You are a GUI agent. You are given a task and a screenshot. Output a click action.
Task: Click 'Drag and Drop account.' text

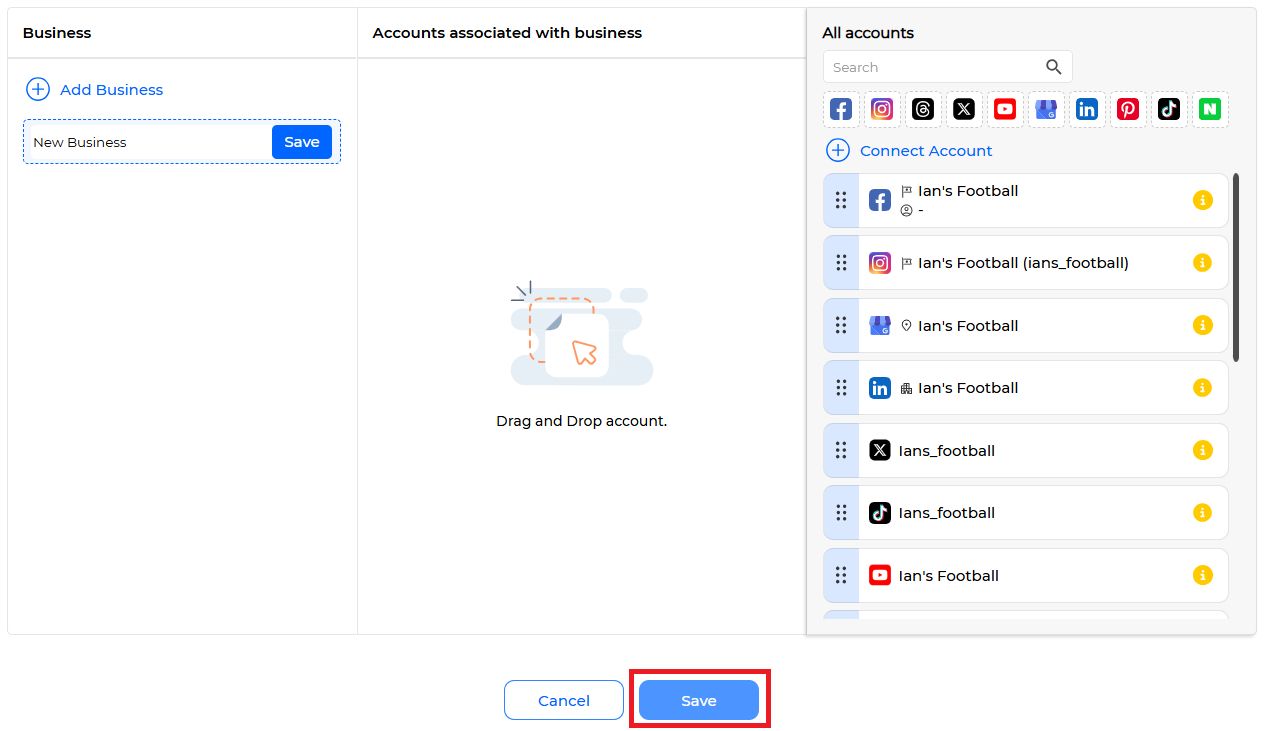point(582,421)
